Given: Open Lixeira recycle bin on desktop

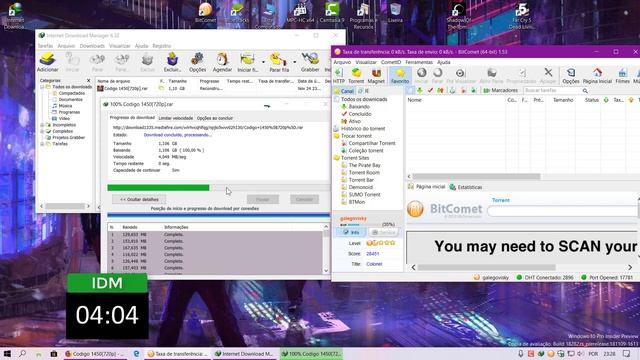Looking at the screenshot, I should tap(395, 12).
